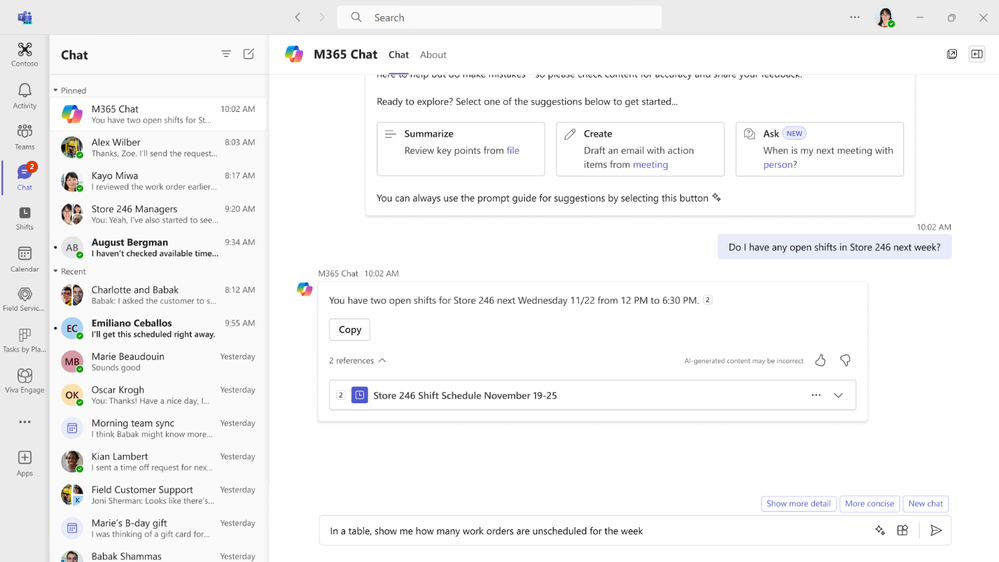The height and width of the screenshot is (562, 999).
Task: Pop out the M365 Chat window
Action: [x=952, y=54]
